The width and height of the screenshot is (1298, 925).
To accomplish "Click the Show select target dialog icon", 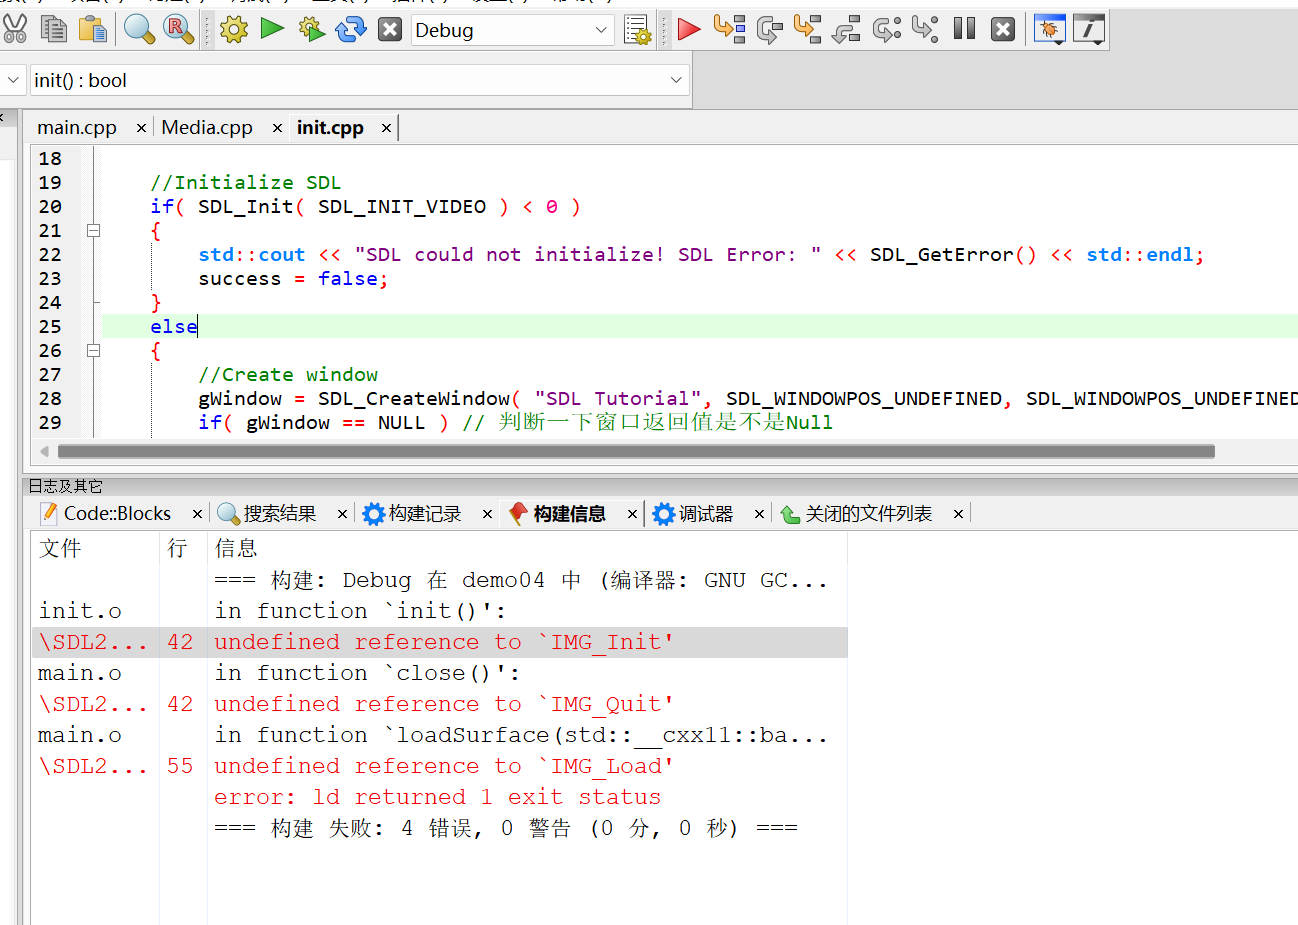I will (637, 30).
